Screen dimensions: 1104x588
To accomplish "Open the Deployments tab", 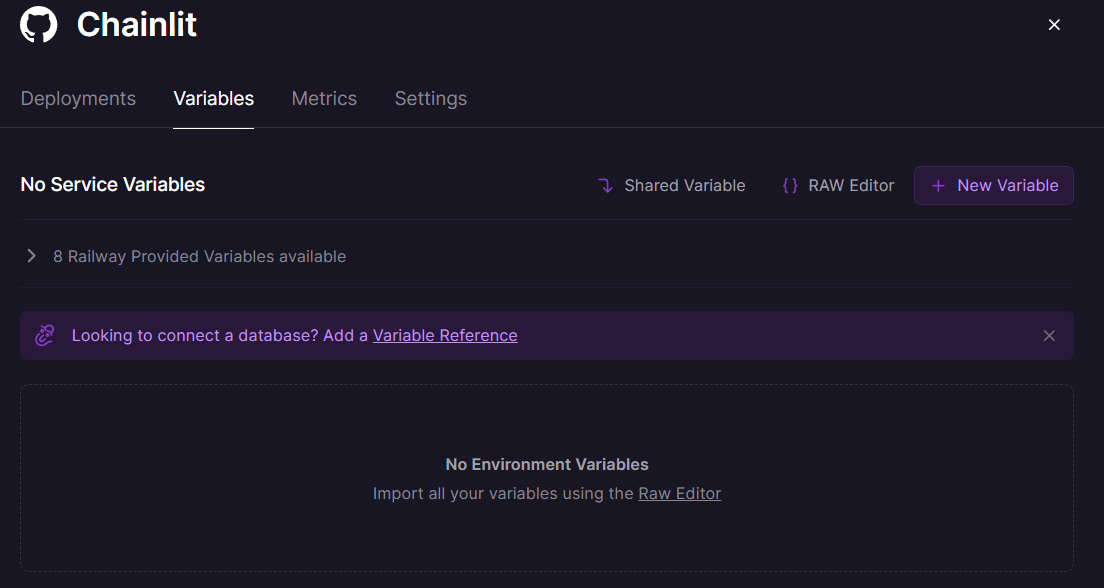I will point(78,99).
